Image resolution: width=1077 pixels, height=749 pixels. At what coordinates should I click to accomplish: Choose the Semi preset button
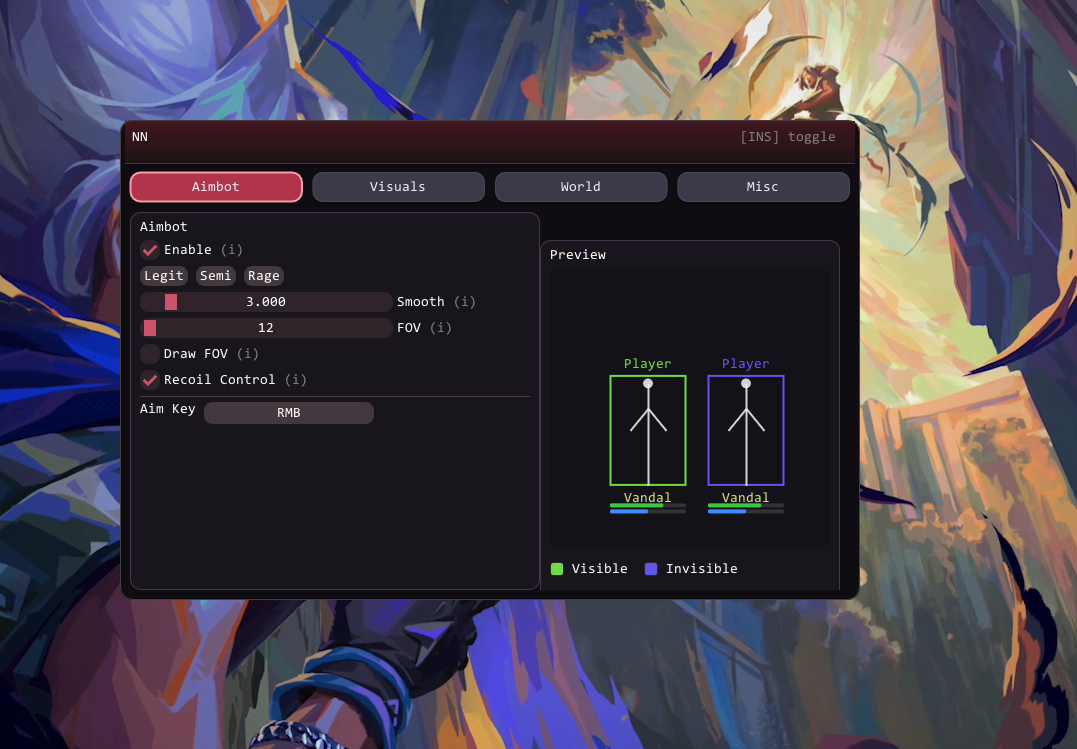click(215, 276)
